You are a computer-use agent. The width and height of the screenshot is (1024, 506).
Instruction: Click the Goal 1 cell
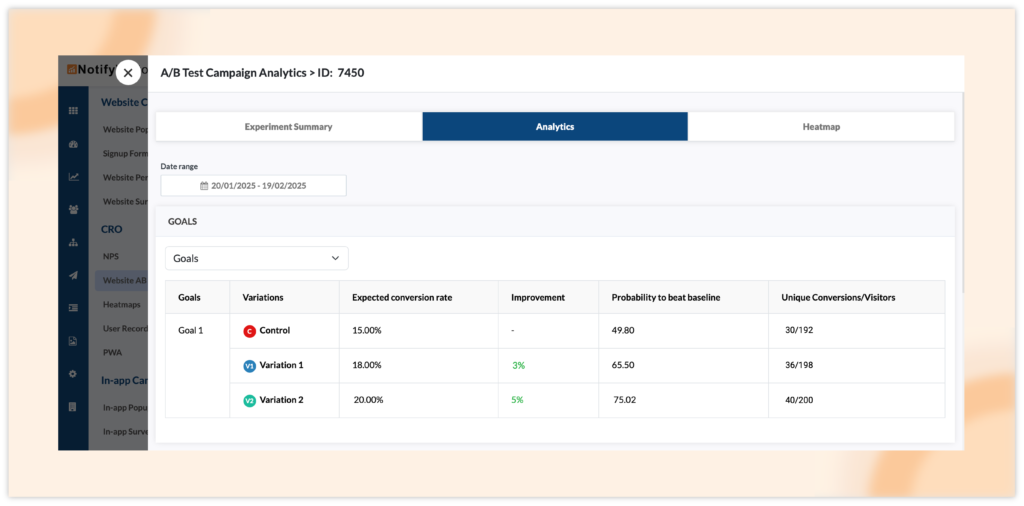pyautogui.click(x=191, y=330)
